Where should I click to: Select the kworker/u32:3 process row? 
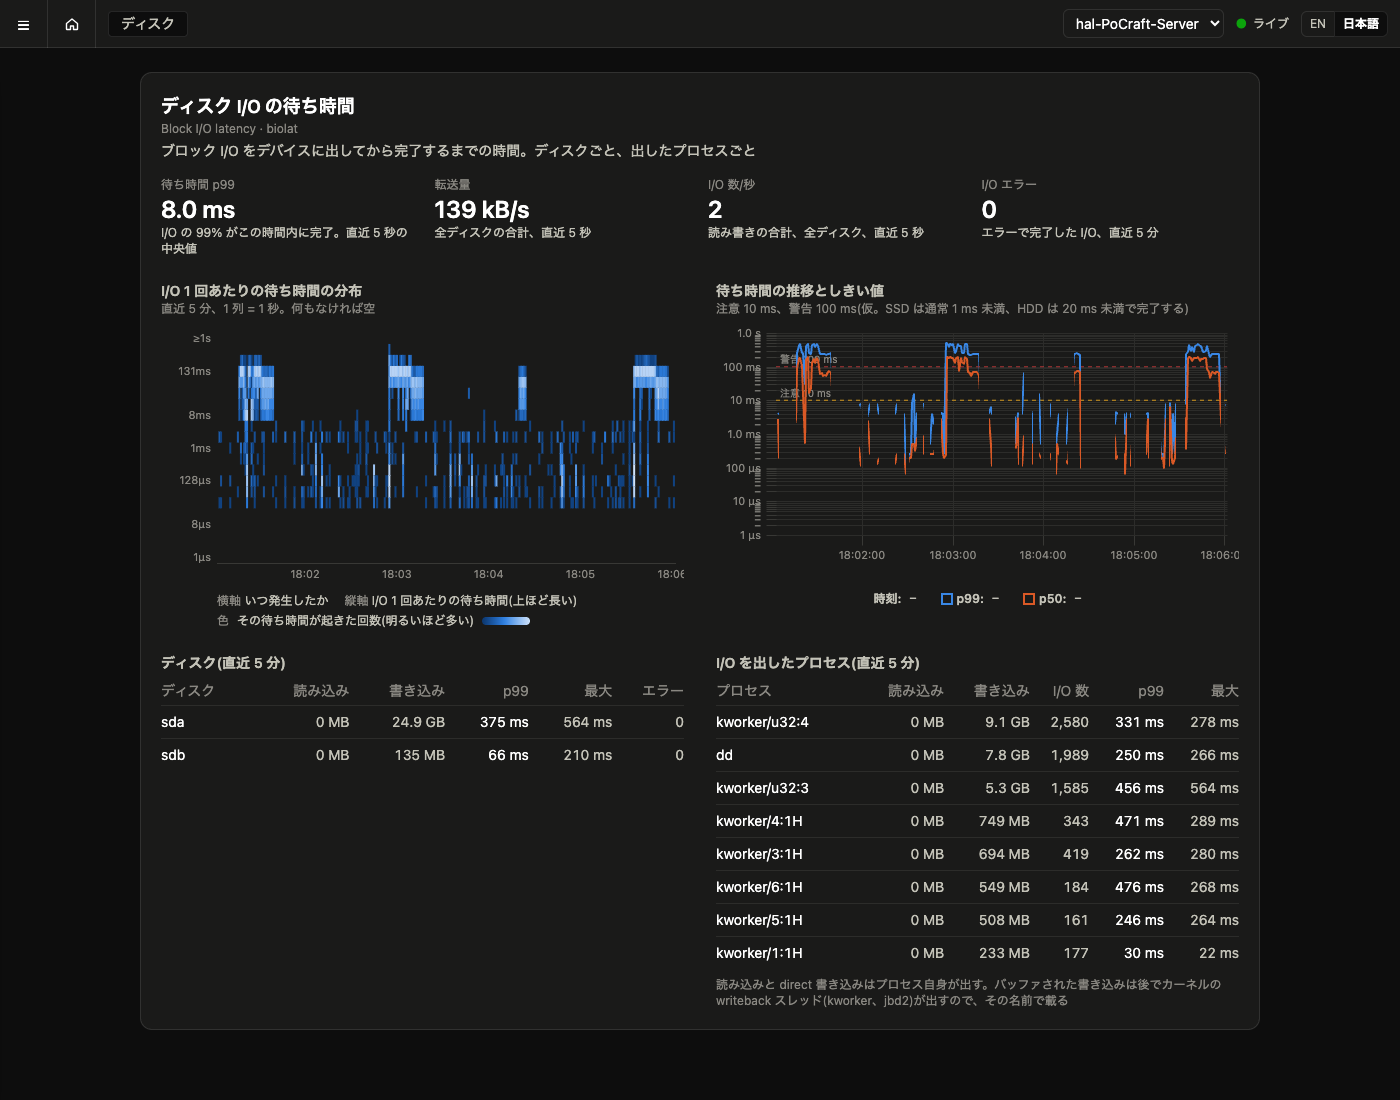977,788
